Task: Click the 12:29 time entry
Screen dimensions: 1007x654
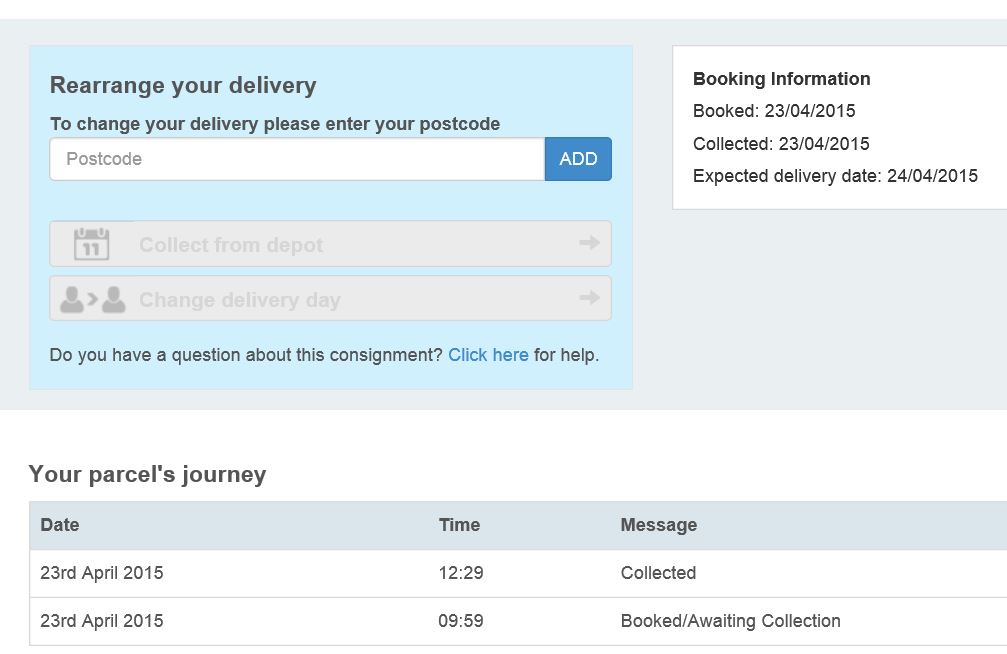Action: (x=460, y=573)
